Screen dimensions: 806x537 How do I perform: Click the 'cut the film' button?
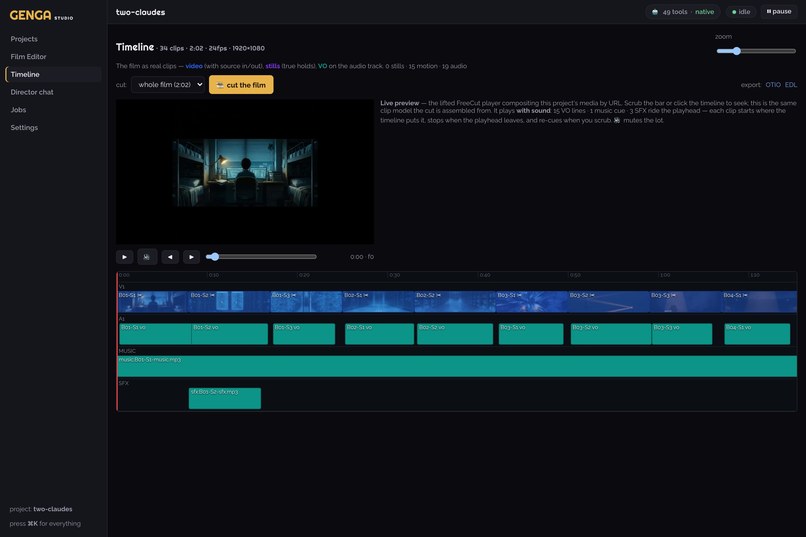tap(241, 85)
